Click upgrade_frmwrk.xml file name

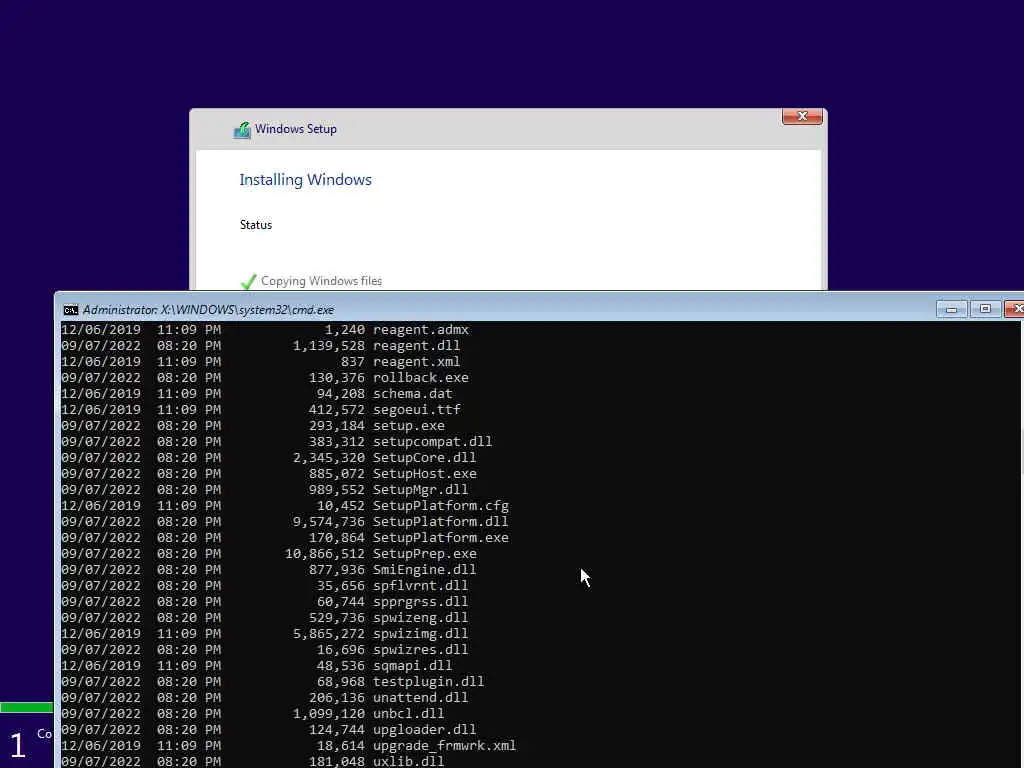click(x=445, y=745)
